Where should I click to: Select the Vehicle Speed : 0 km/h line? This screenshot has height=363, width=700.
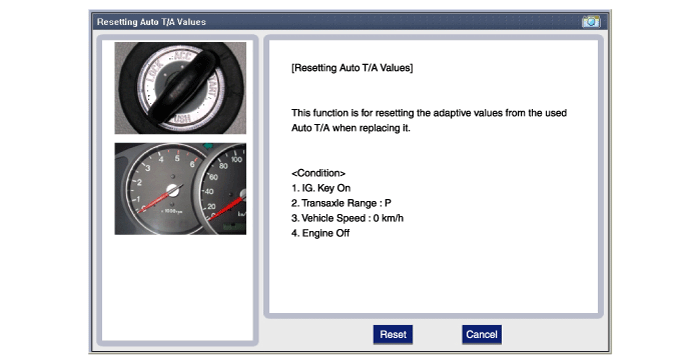pos(347,218)
